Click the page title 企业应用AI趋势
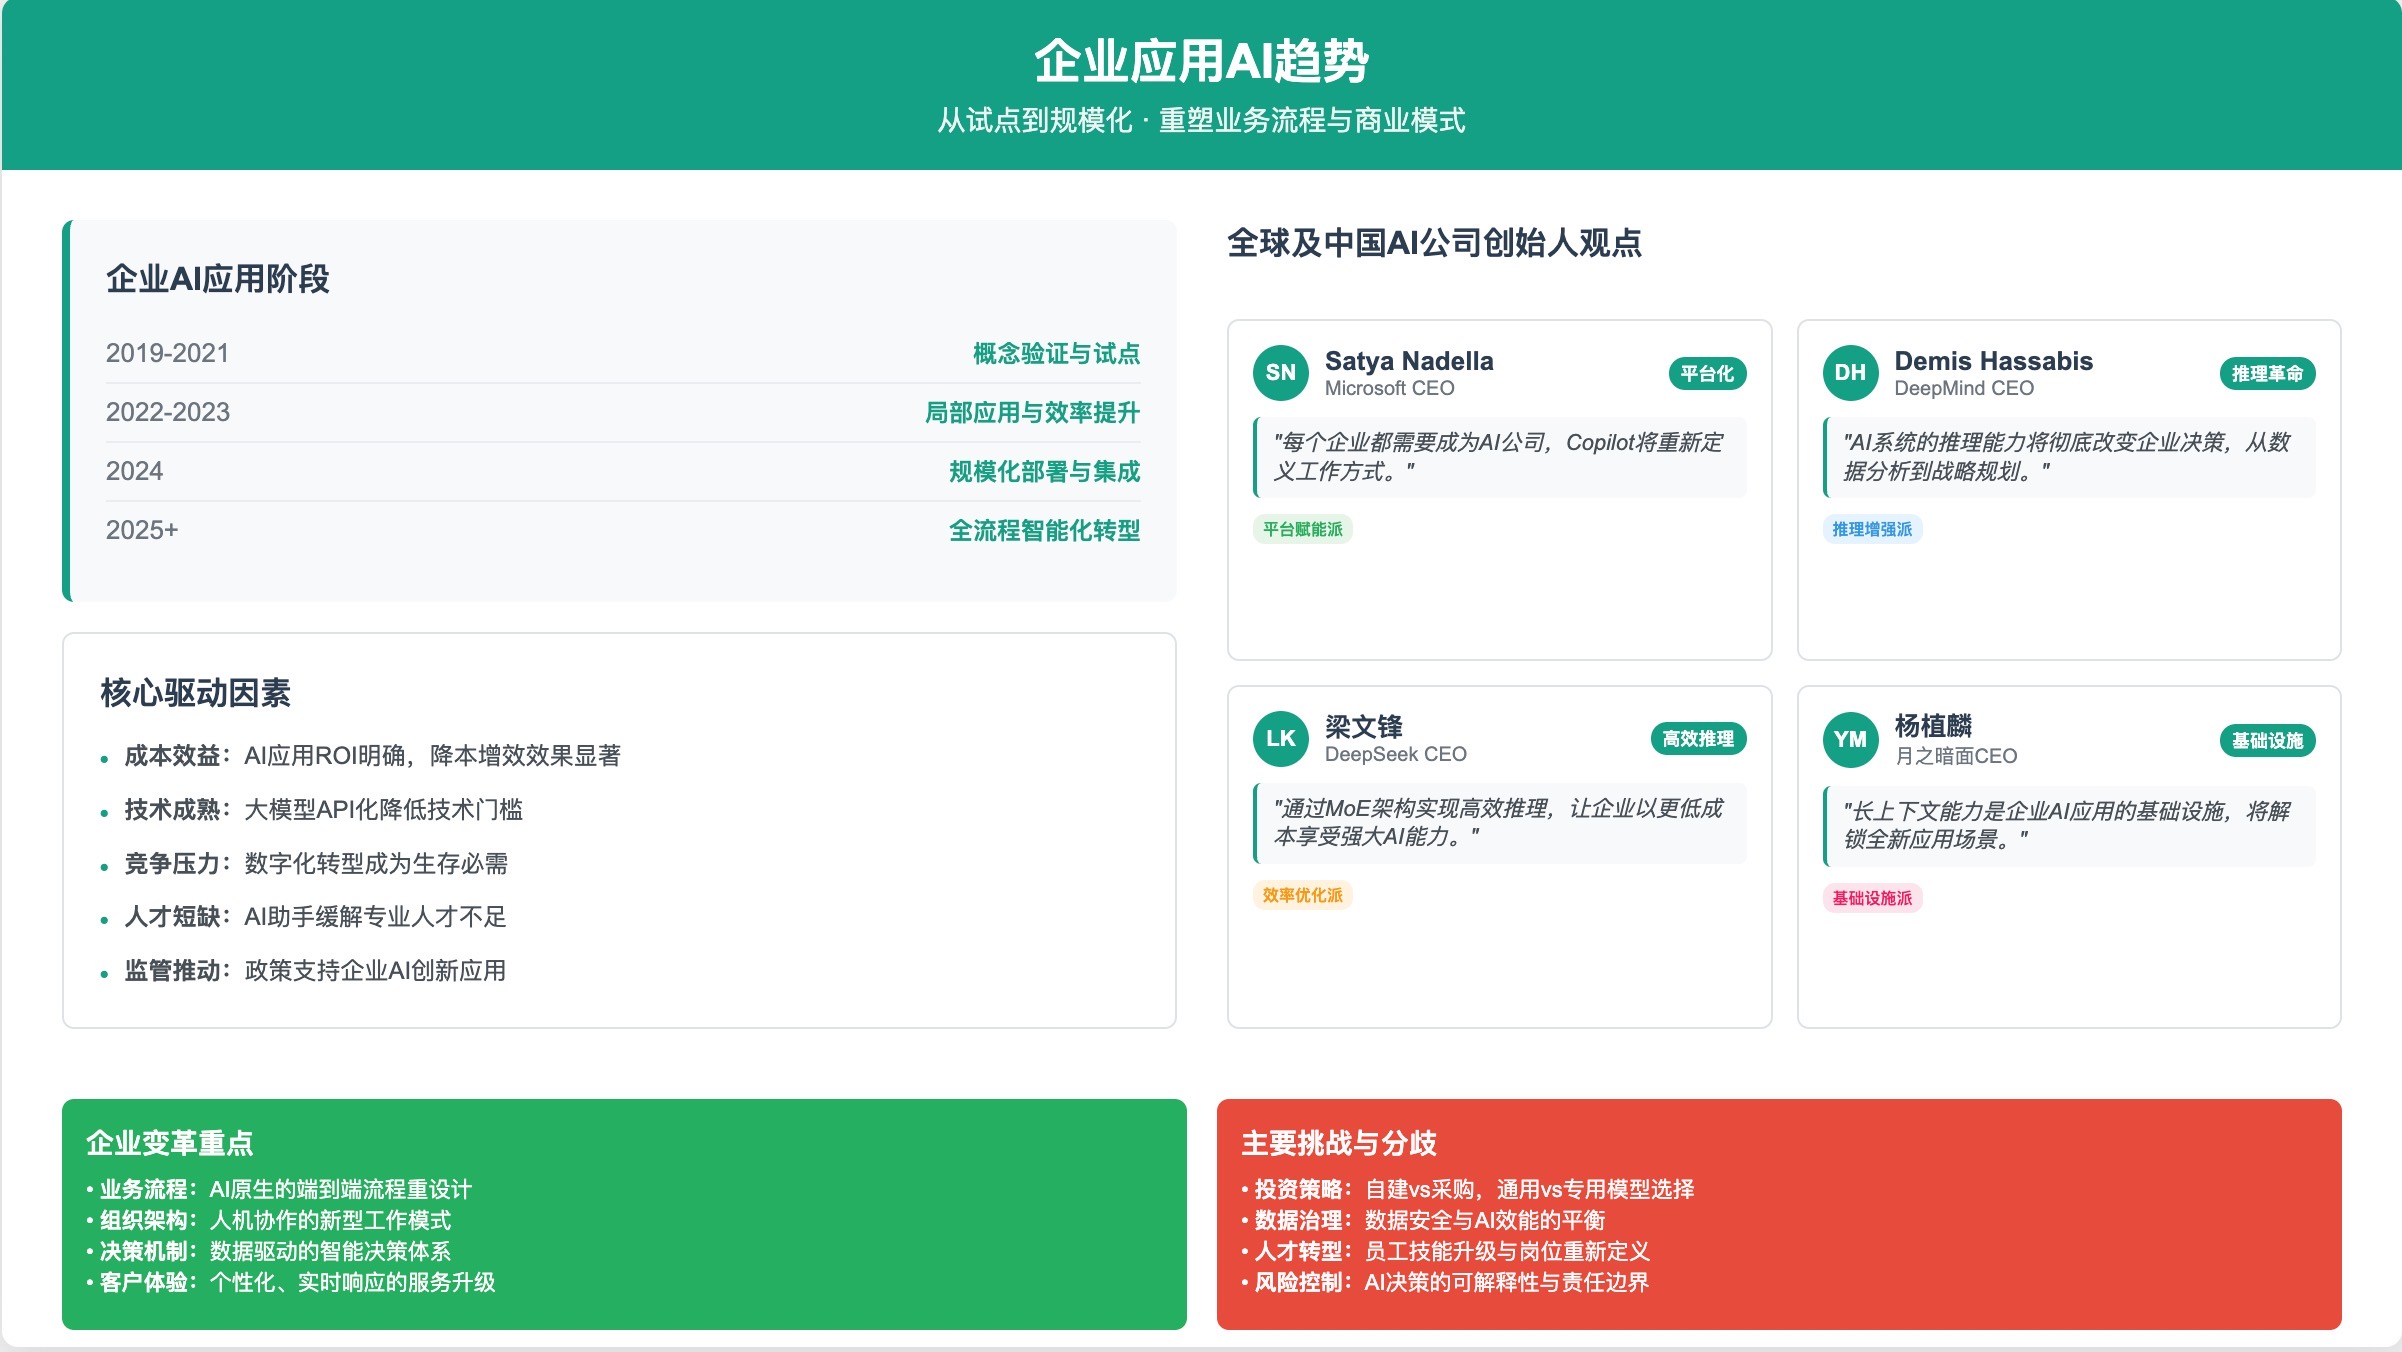 (1201, 61)
